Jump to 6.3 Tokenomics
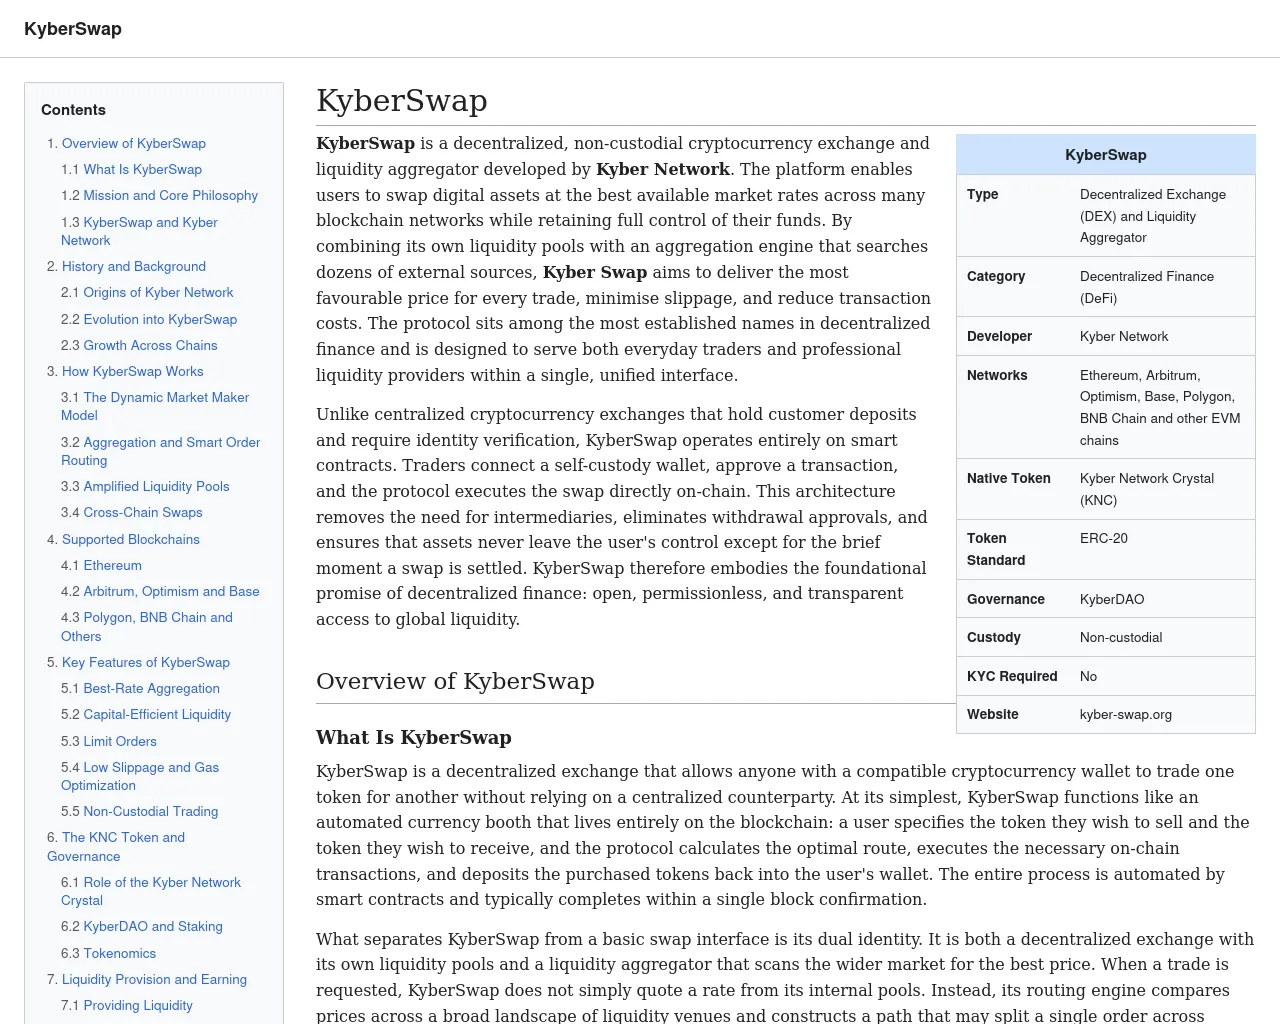This screenshot has height=1024, width=1280. tap(120, 953)
